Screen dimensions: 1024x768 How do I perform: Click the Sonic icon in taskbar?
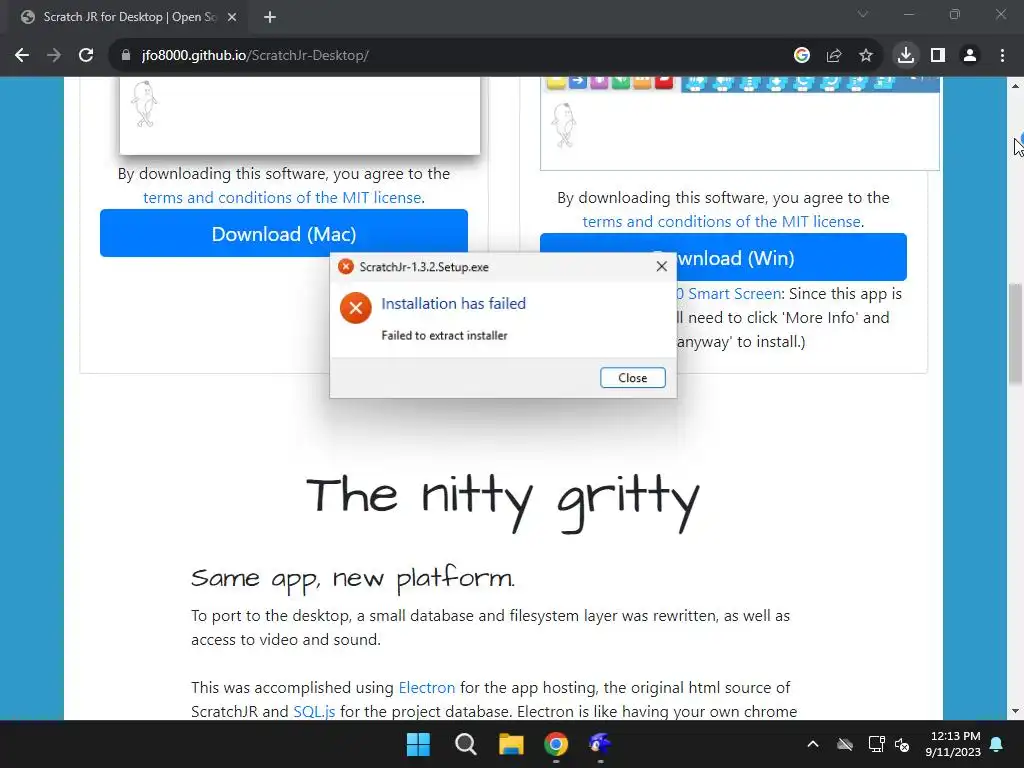point(600,744)
